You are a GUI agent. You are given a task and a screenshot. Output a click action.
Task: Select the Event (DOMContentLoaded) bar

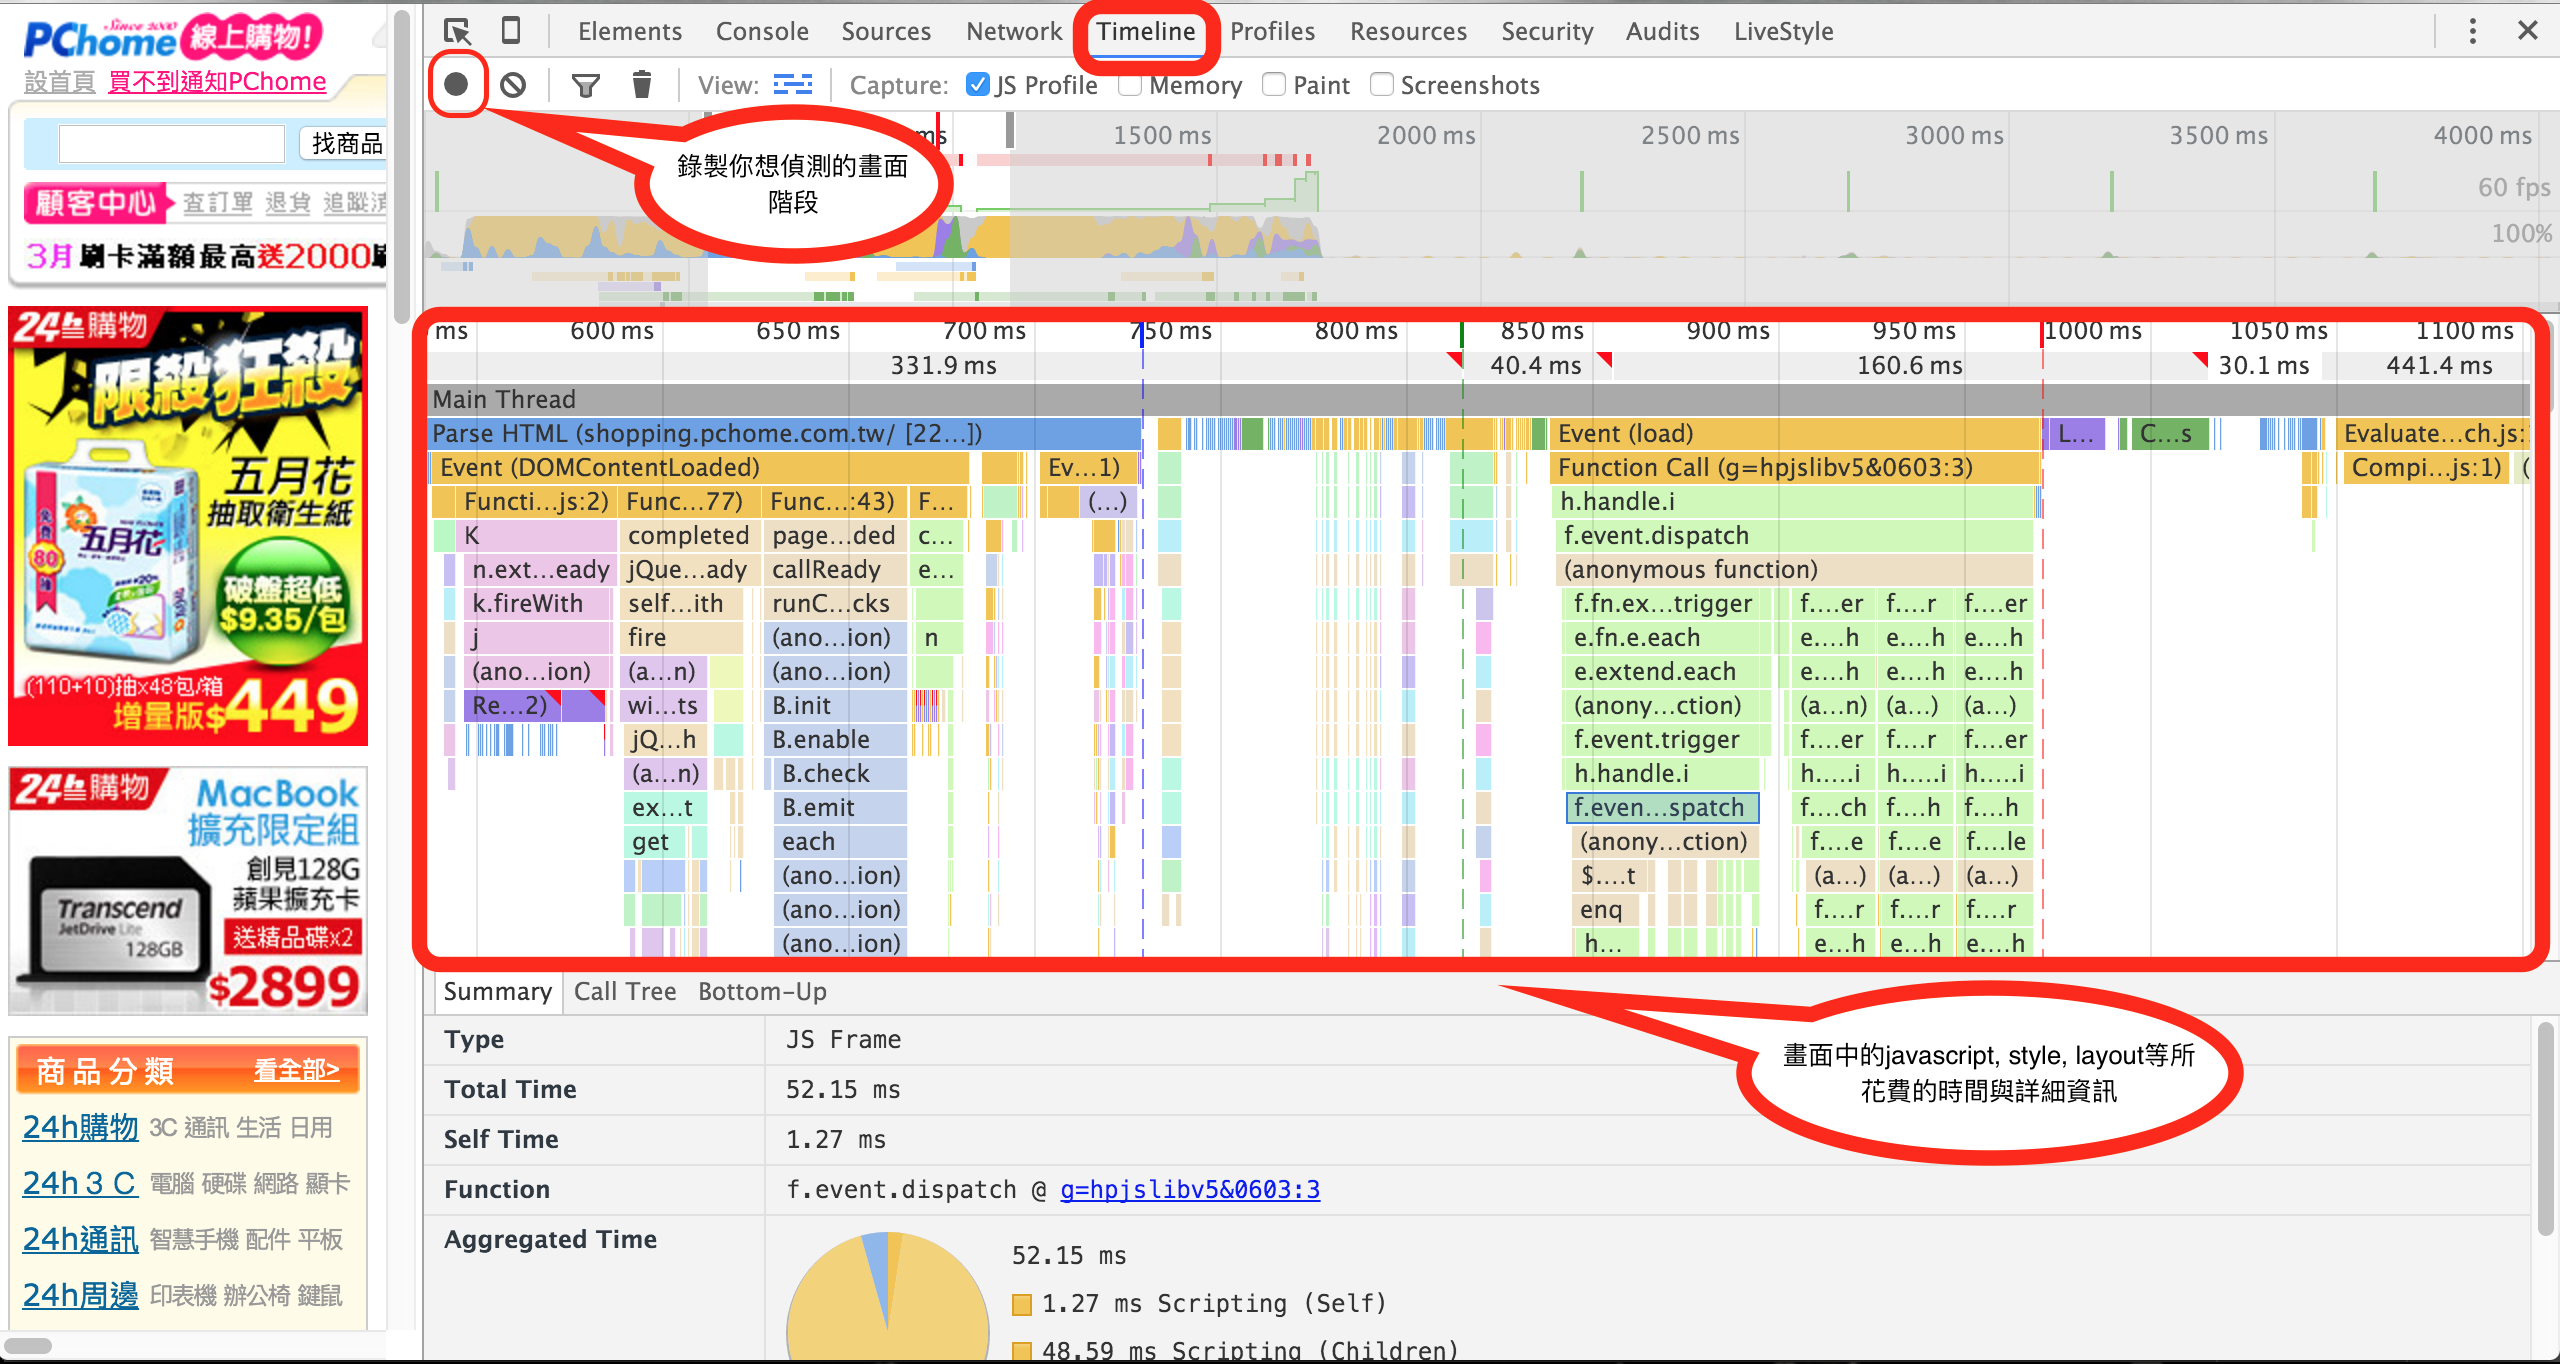700,467
